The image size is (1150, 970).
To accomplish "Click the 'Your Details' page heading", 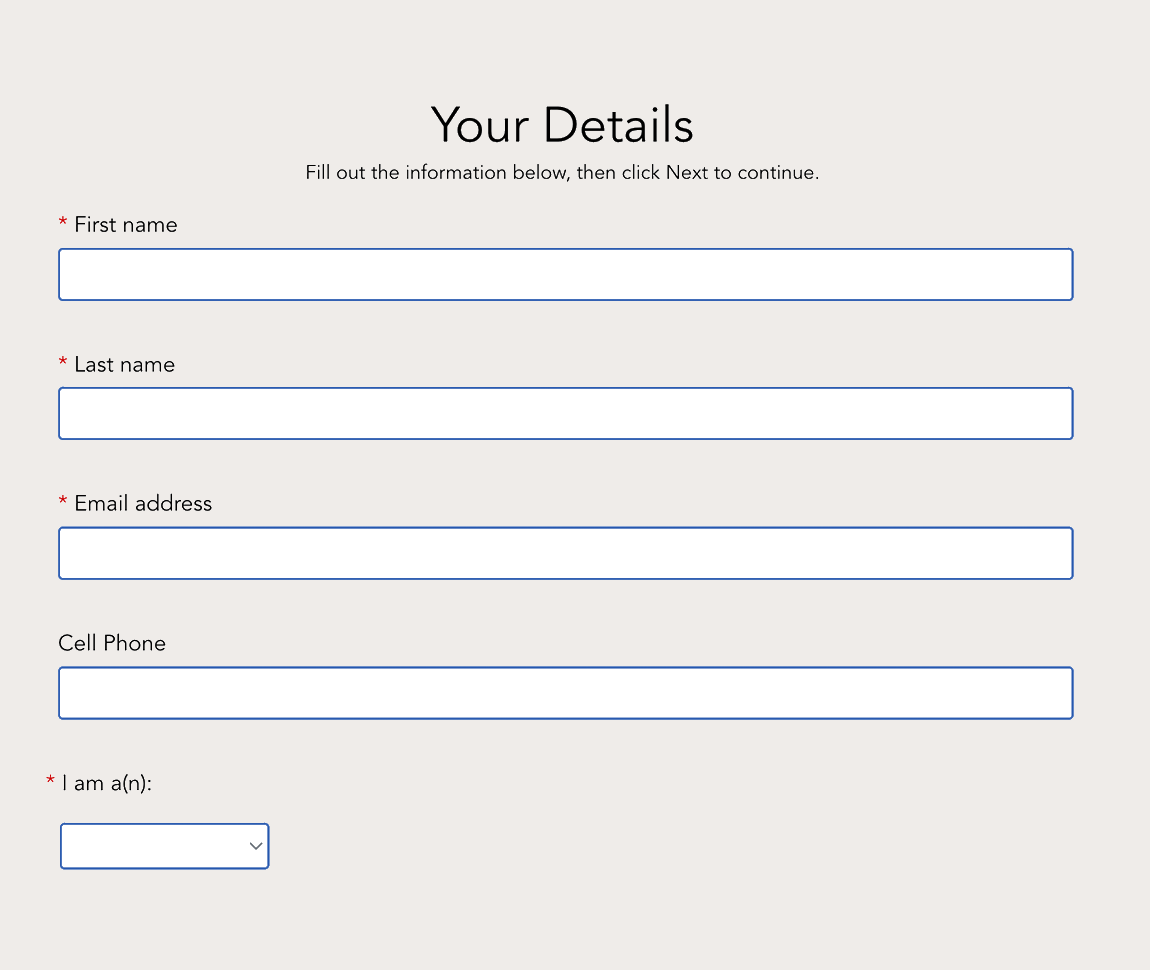I will (x=562, y=125).
